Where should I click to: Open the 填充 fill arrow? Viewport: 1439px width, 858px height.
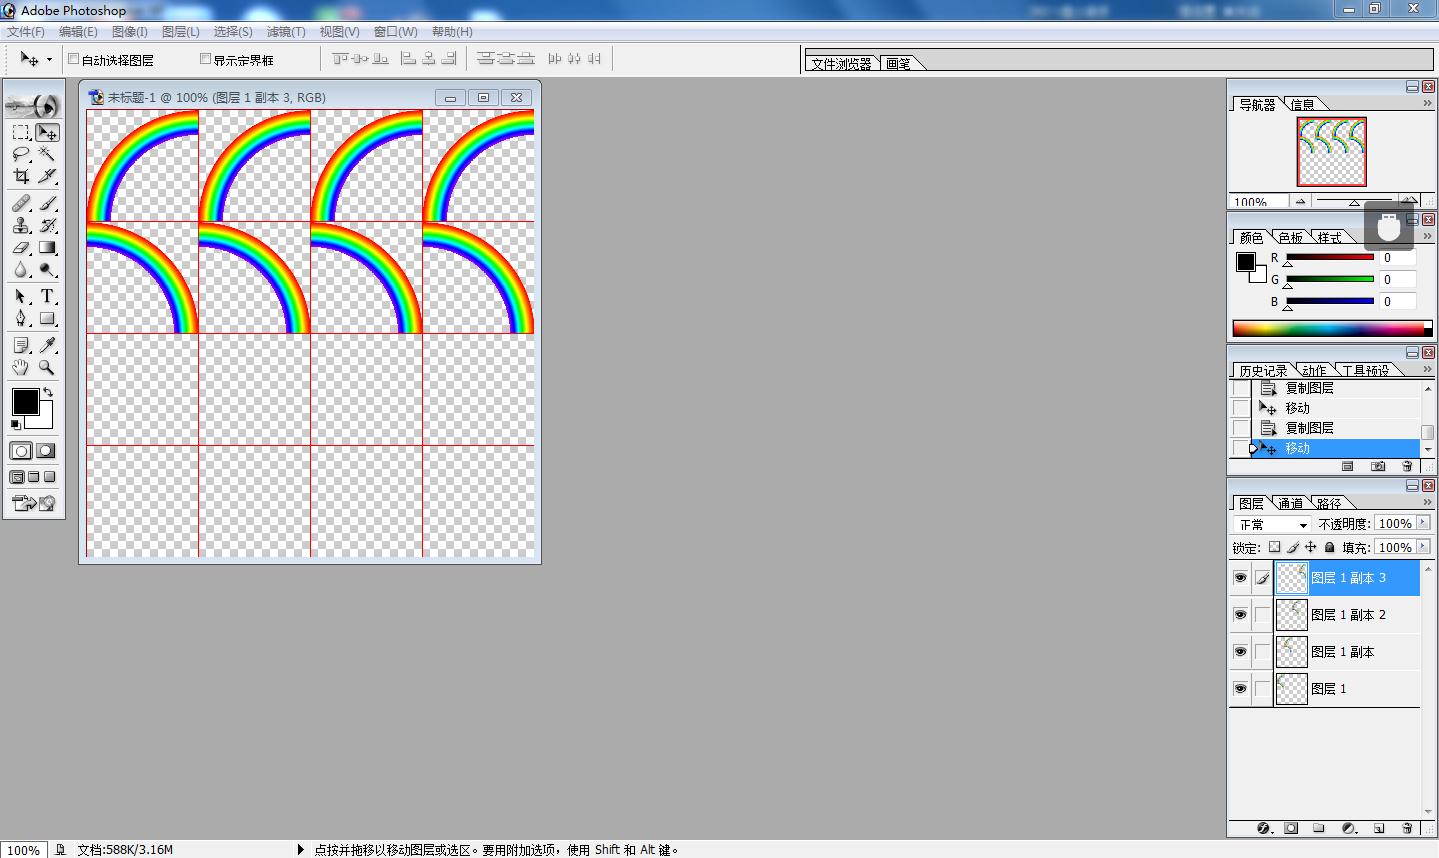click(1423, 547)
